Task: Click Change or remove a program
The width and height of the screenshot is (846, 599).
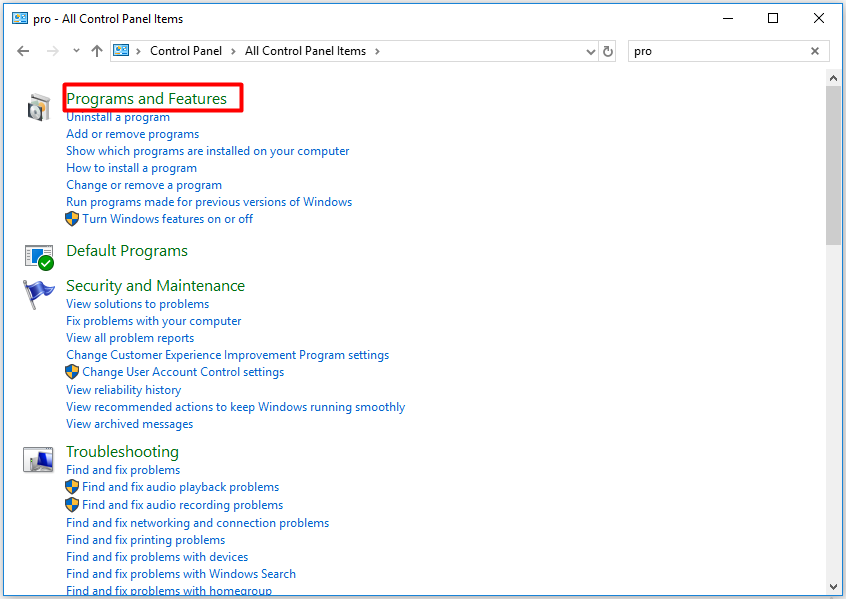Action: click(x=144, y=185)
